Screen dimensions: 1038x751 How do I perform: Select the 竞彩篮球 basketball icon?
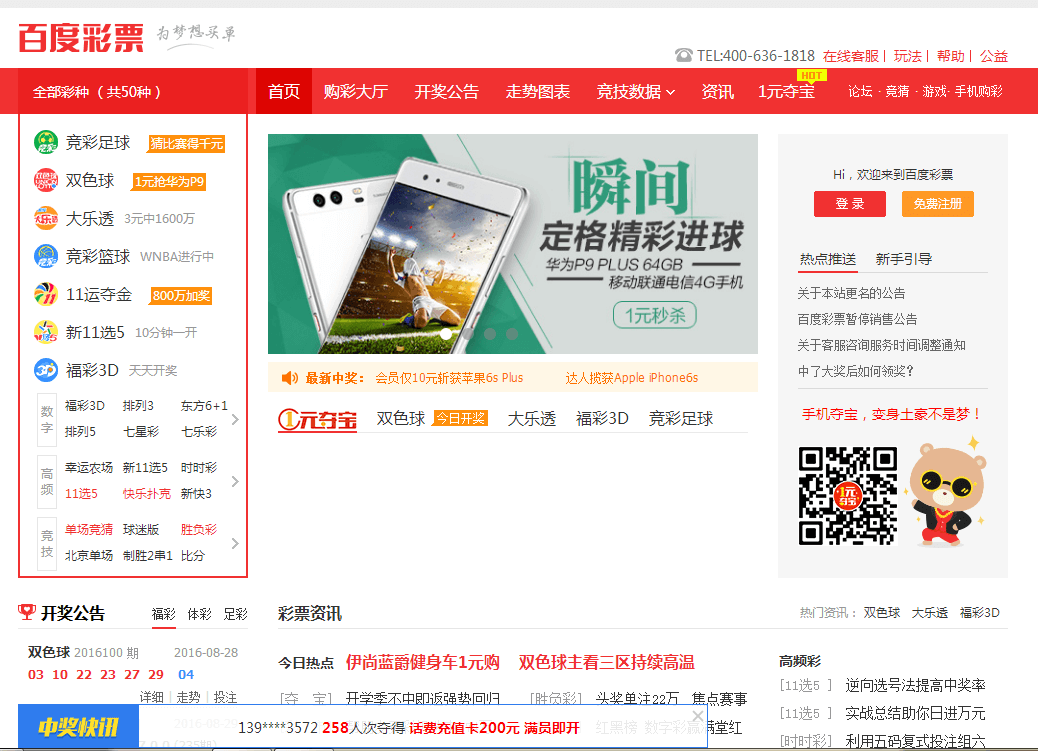tap(45, 256)
